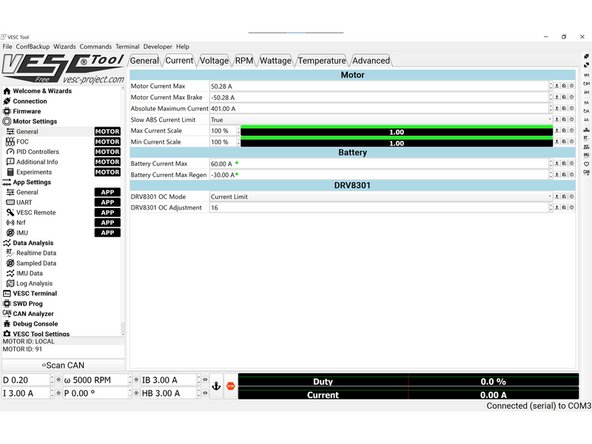
Task: Open the File menu
Action: [7, 46]
